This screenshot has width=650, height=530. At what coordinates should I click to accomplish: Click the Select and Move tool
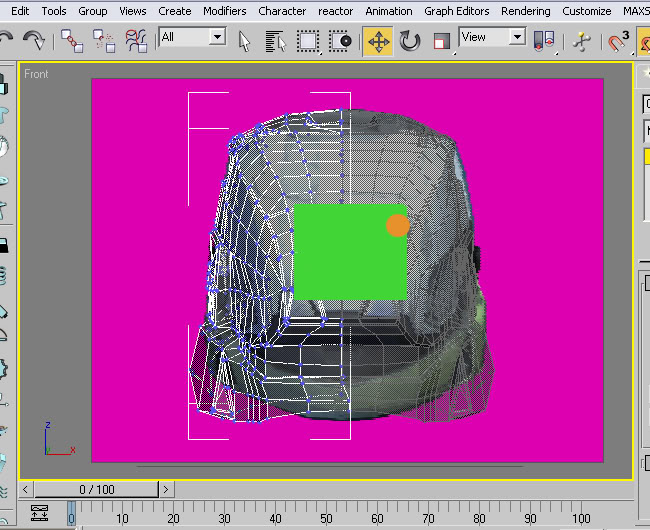[378, 41]
